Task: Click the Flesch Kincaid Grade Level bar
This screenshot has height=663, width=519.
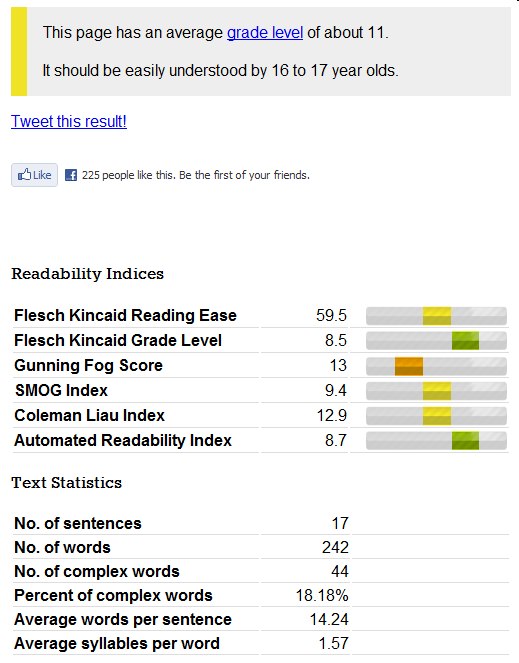Action: click(436, 341)
